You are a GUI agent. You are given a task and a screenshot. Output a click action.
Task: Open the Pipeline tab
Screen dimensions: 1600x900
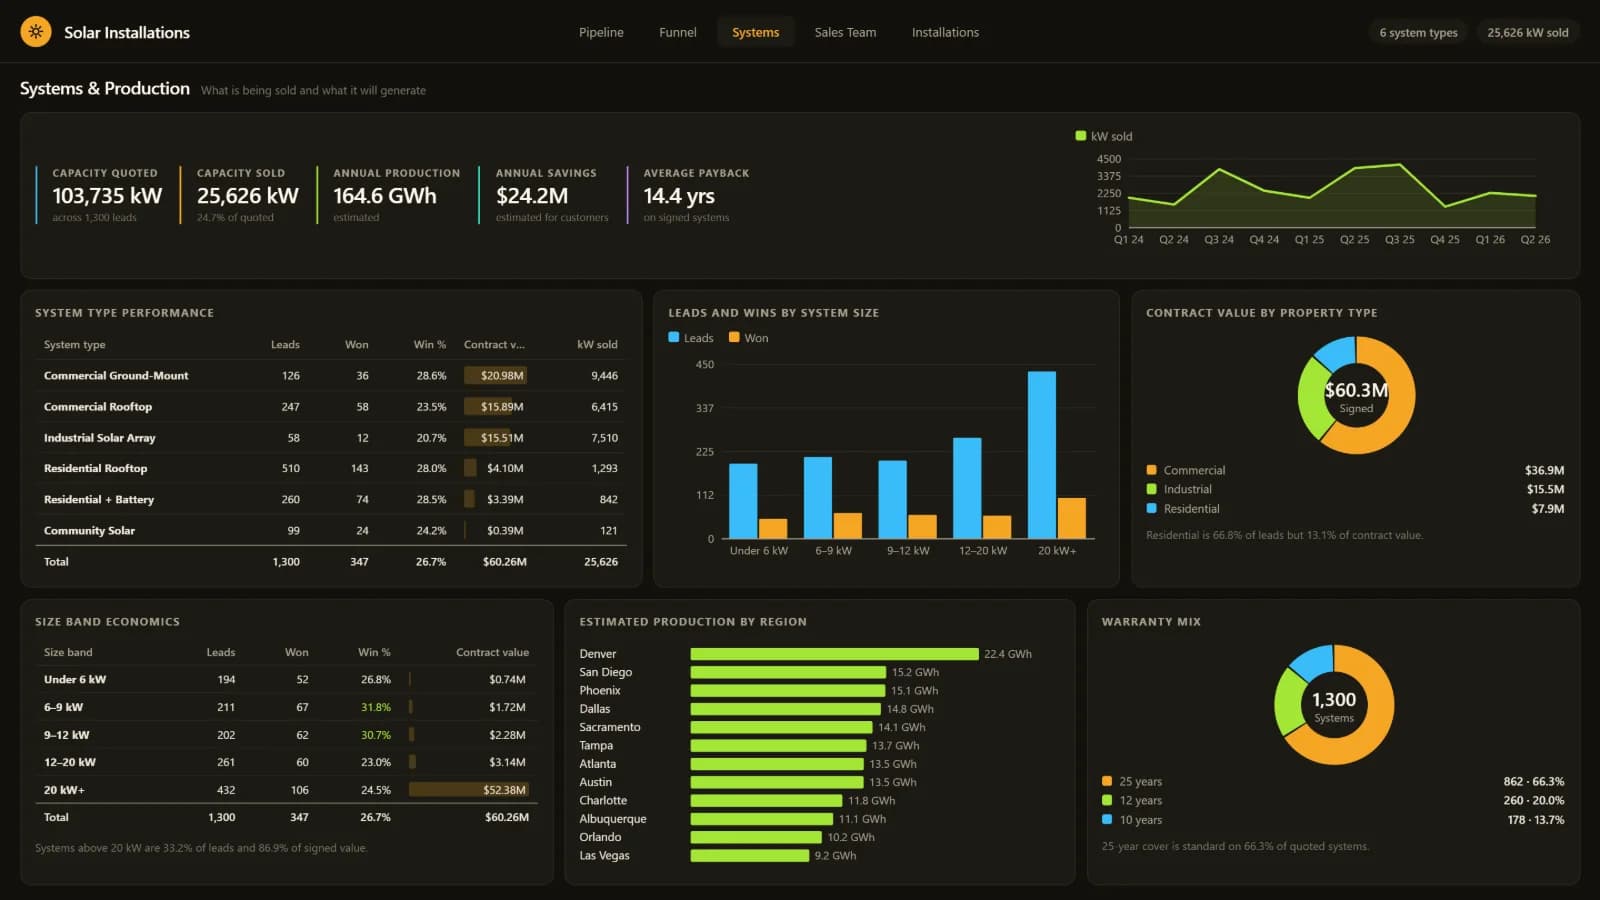tap(601, 32)
